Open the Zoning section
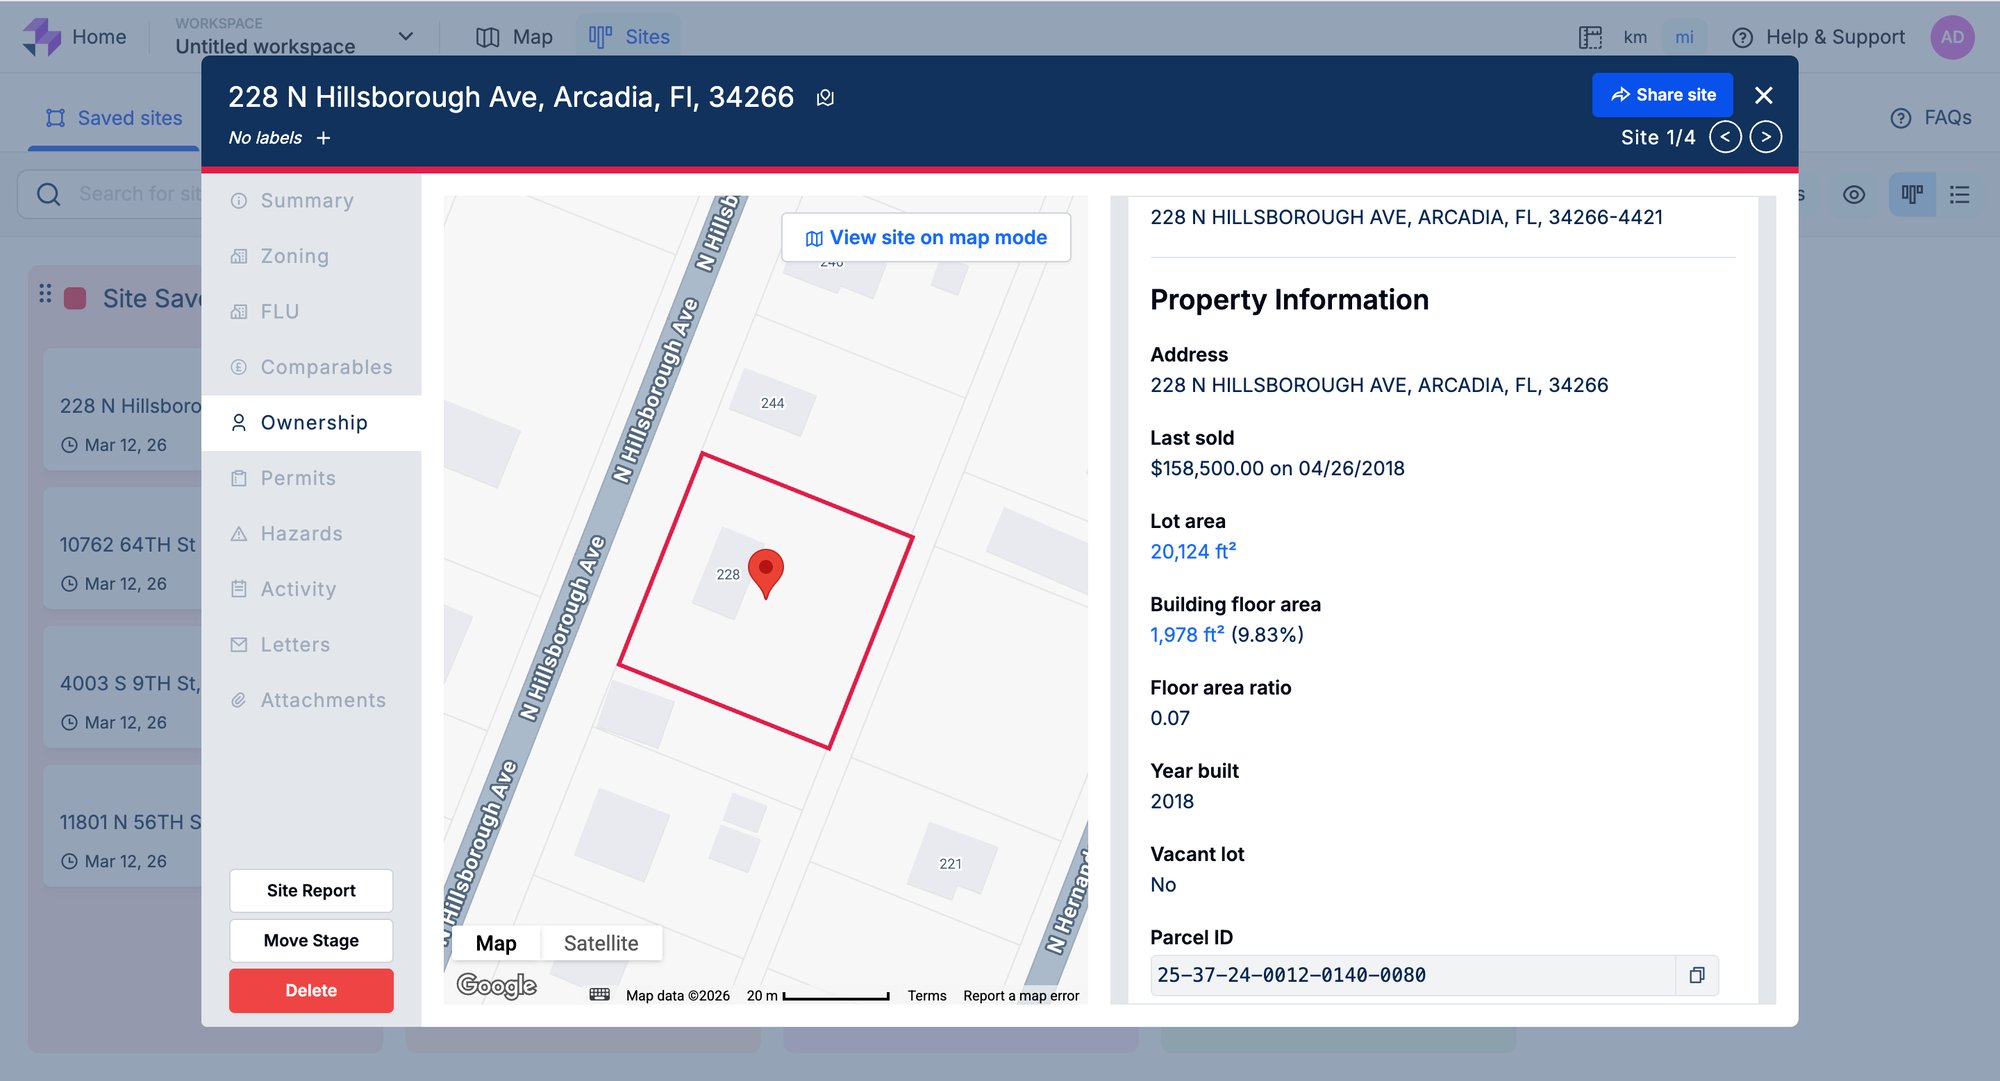The width and height of the screenshot is (2000, 1081). coord(294,256)
